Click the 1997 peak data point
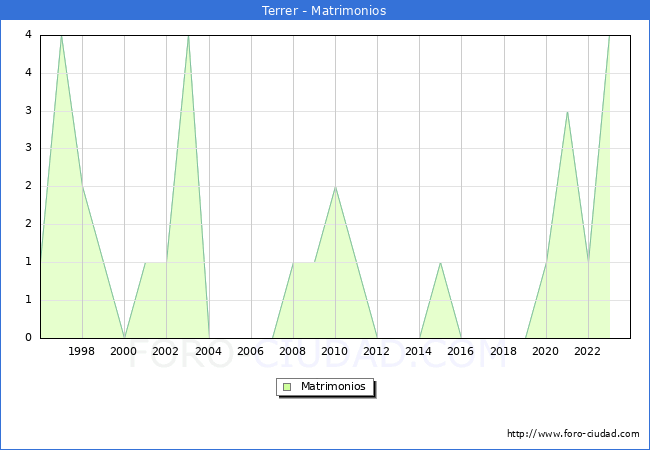Viewport: 650px width, 450px height. [x=61, y=36]
